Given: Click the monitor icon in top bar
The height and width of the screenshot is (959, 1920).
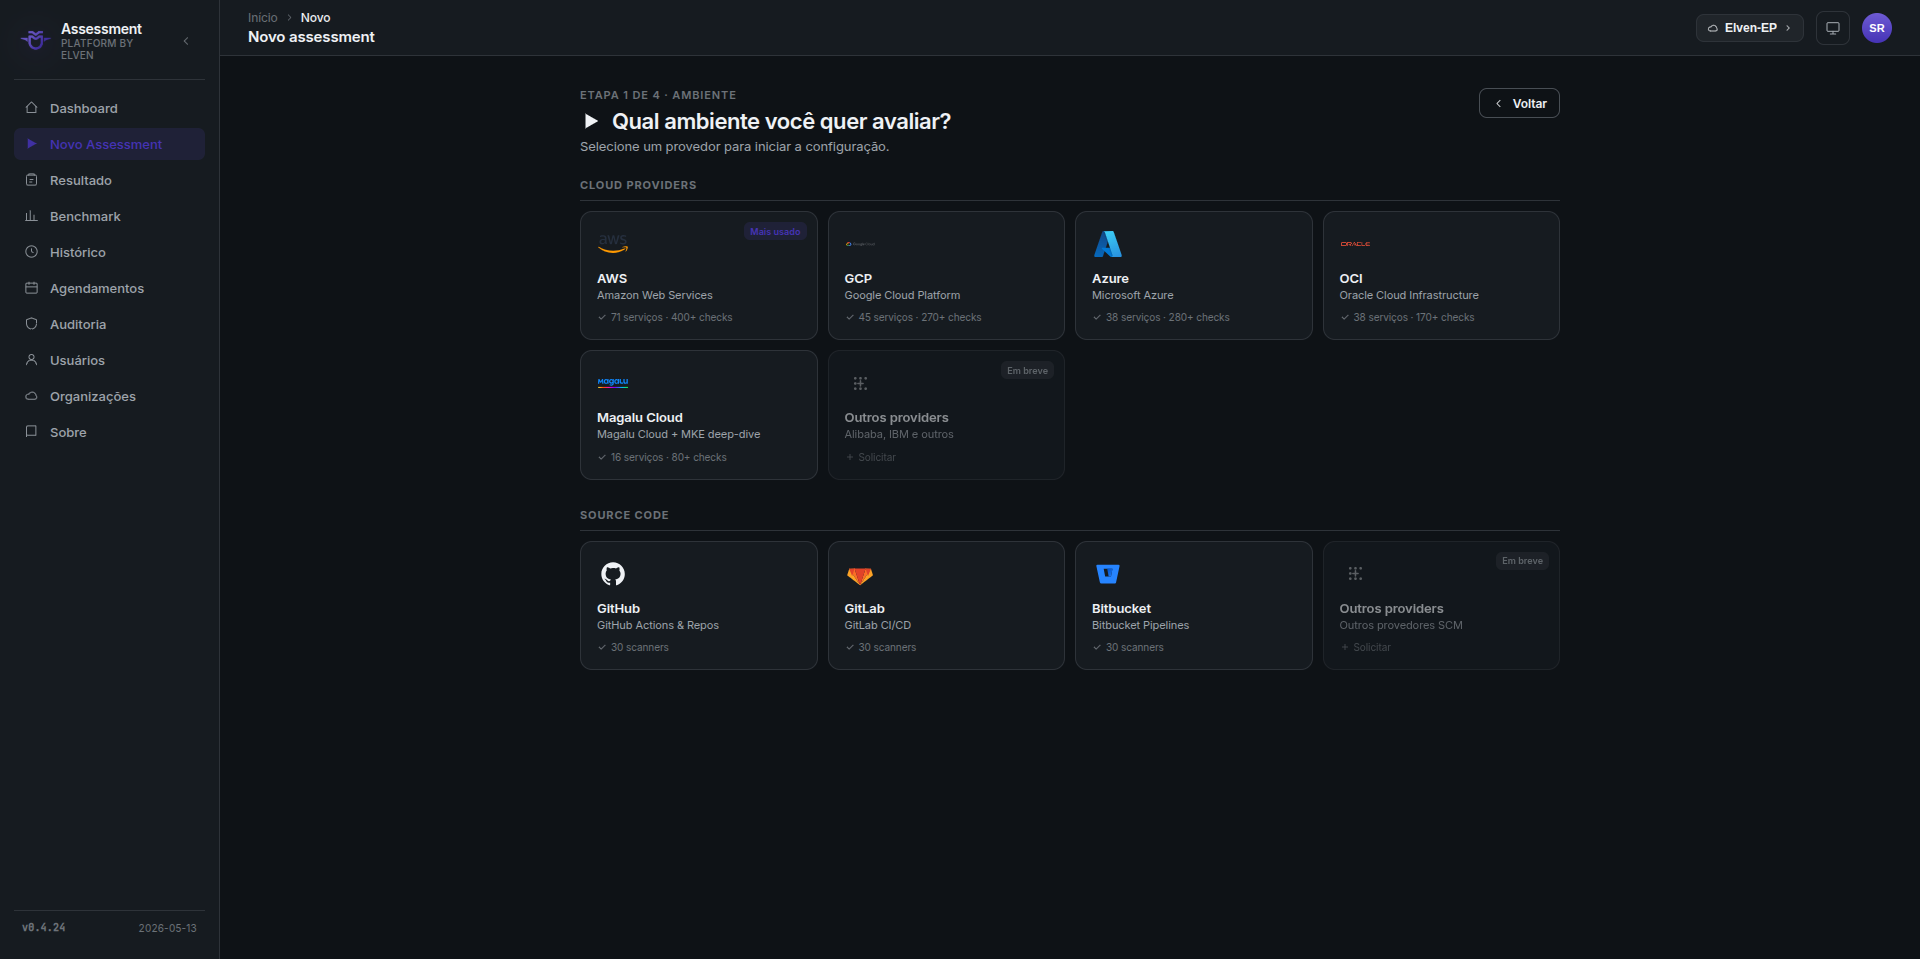Looking at the screenshot, I should [1832, 28].
